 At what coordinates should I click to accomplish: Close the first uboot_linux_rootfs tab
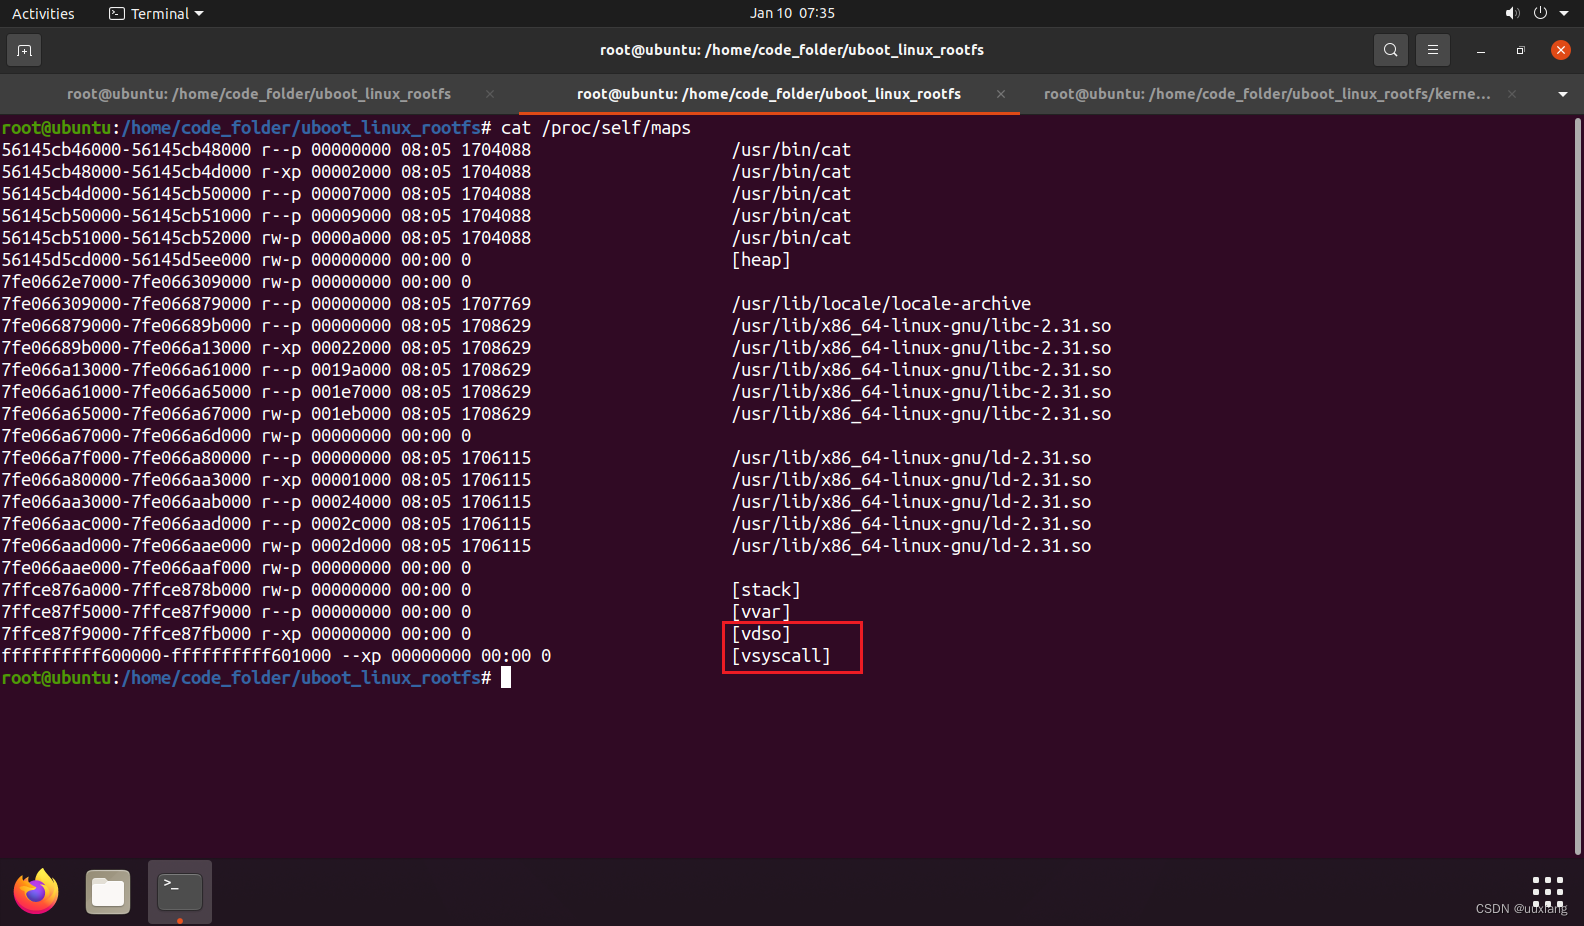490,94
